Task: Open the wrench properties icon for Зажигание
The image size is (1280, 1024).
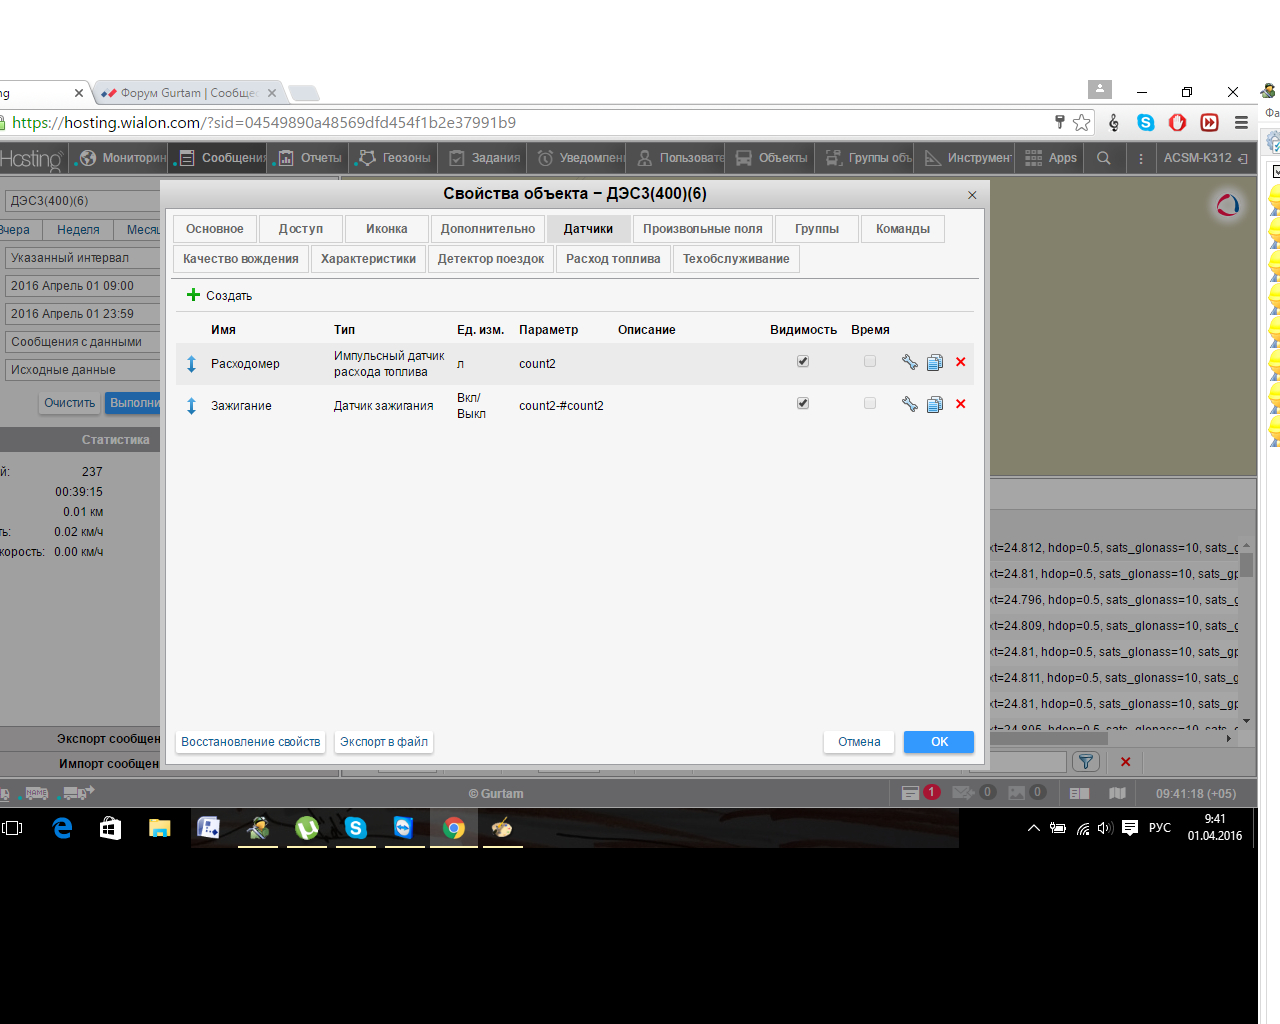Action: [909, 404]
